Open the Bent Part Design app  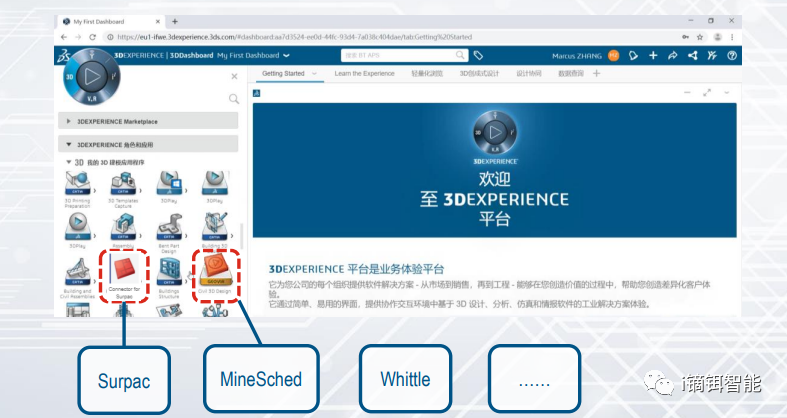pyautogui.click(x=168, y=229)
